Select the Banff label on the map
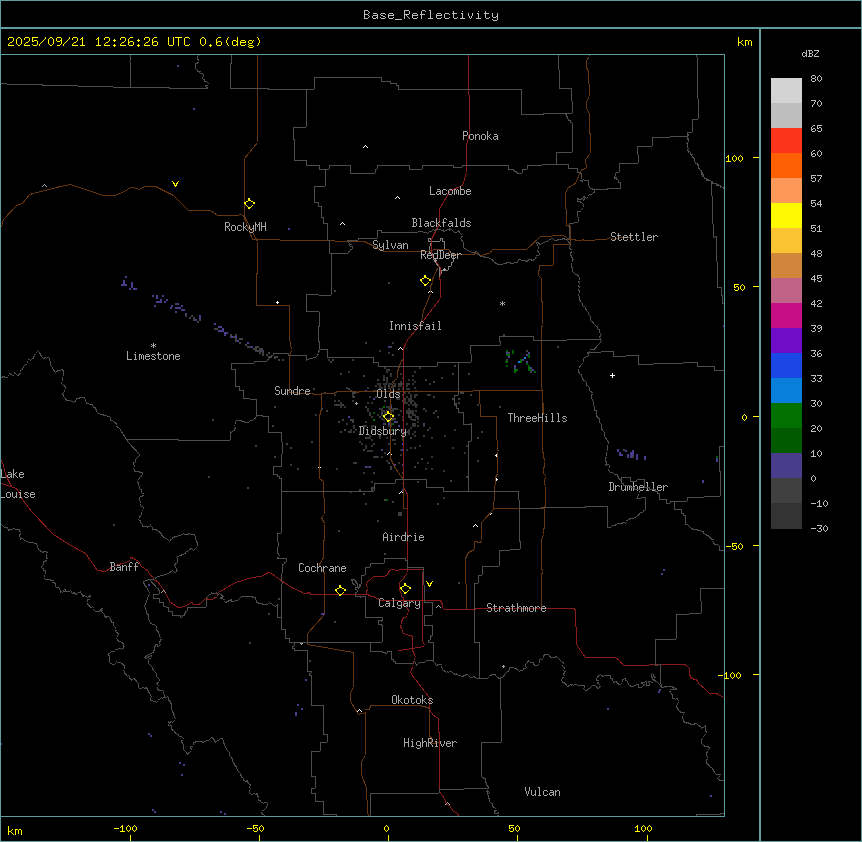 tap(124, 567)
